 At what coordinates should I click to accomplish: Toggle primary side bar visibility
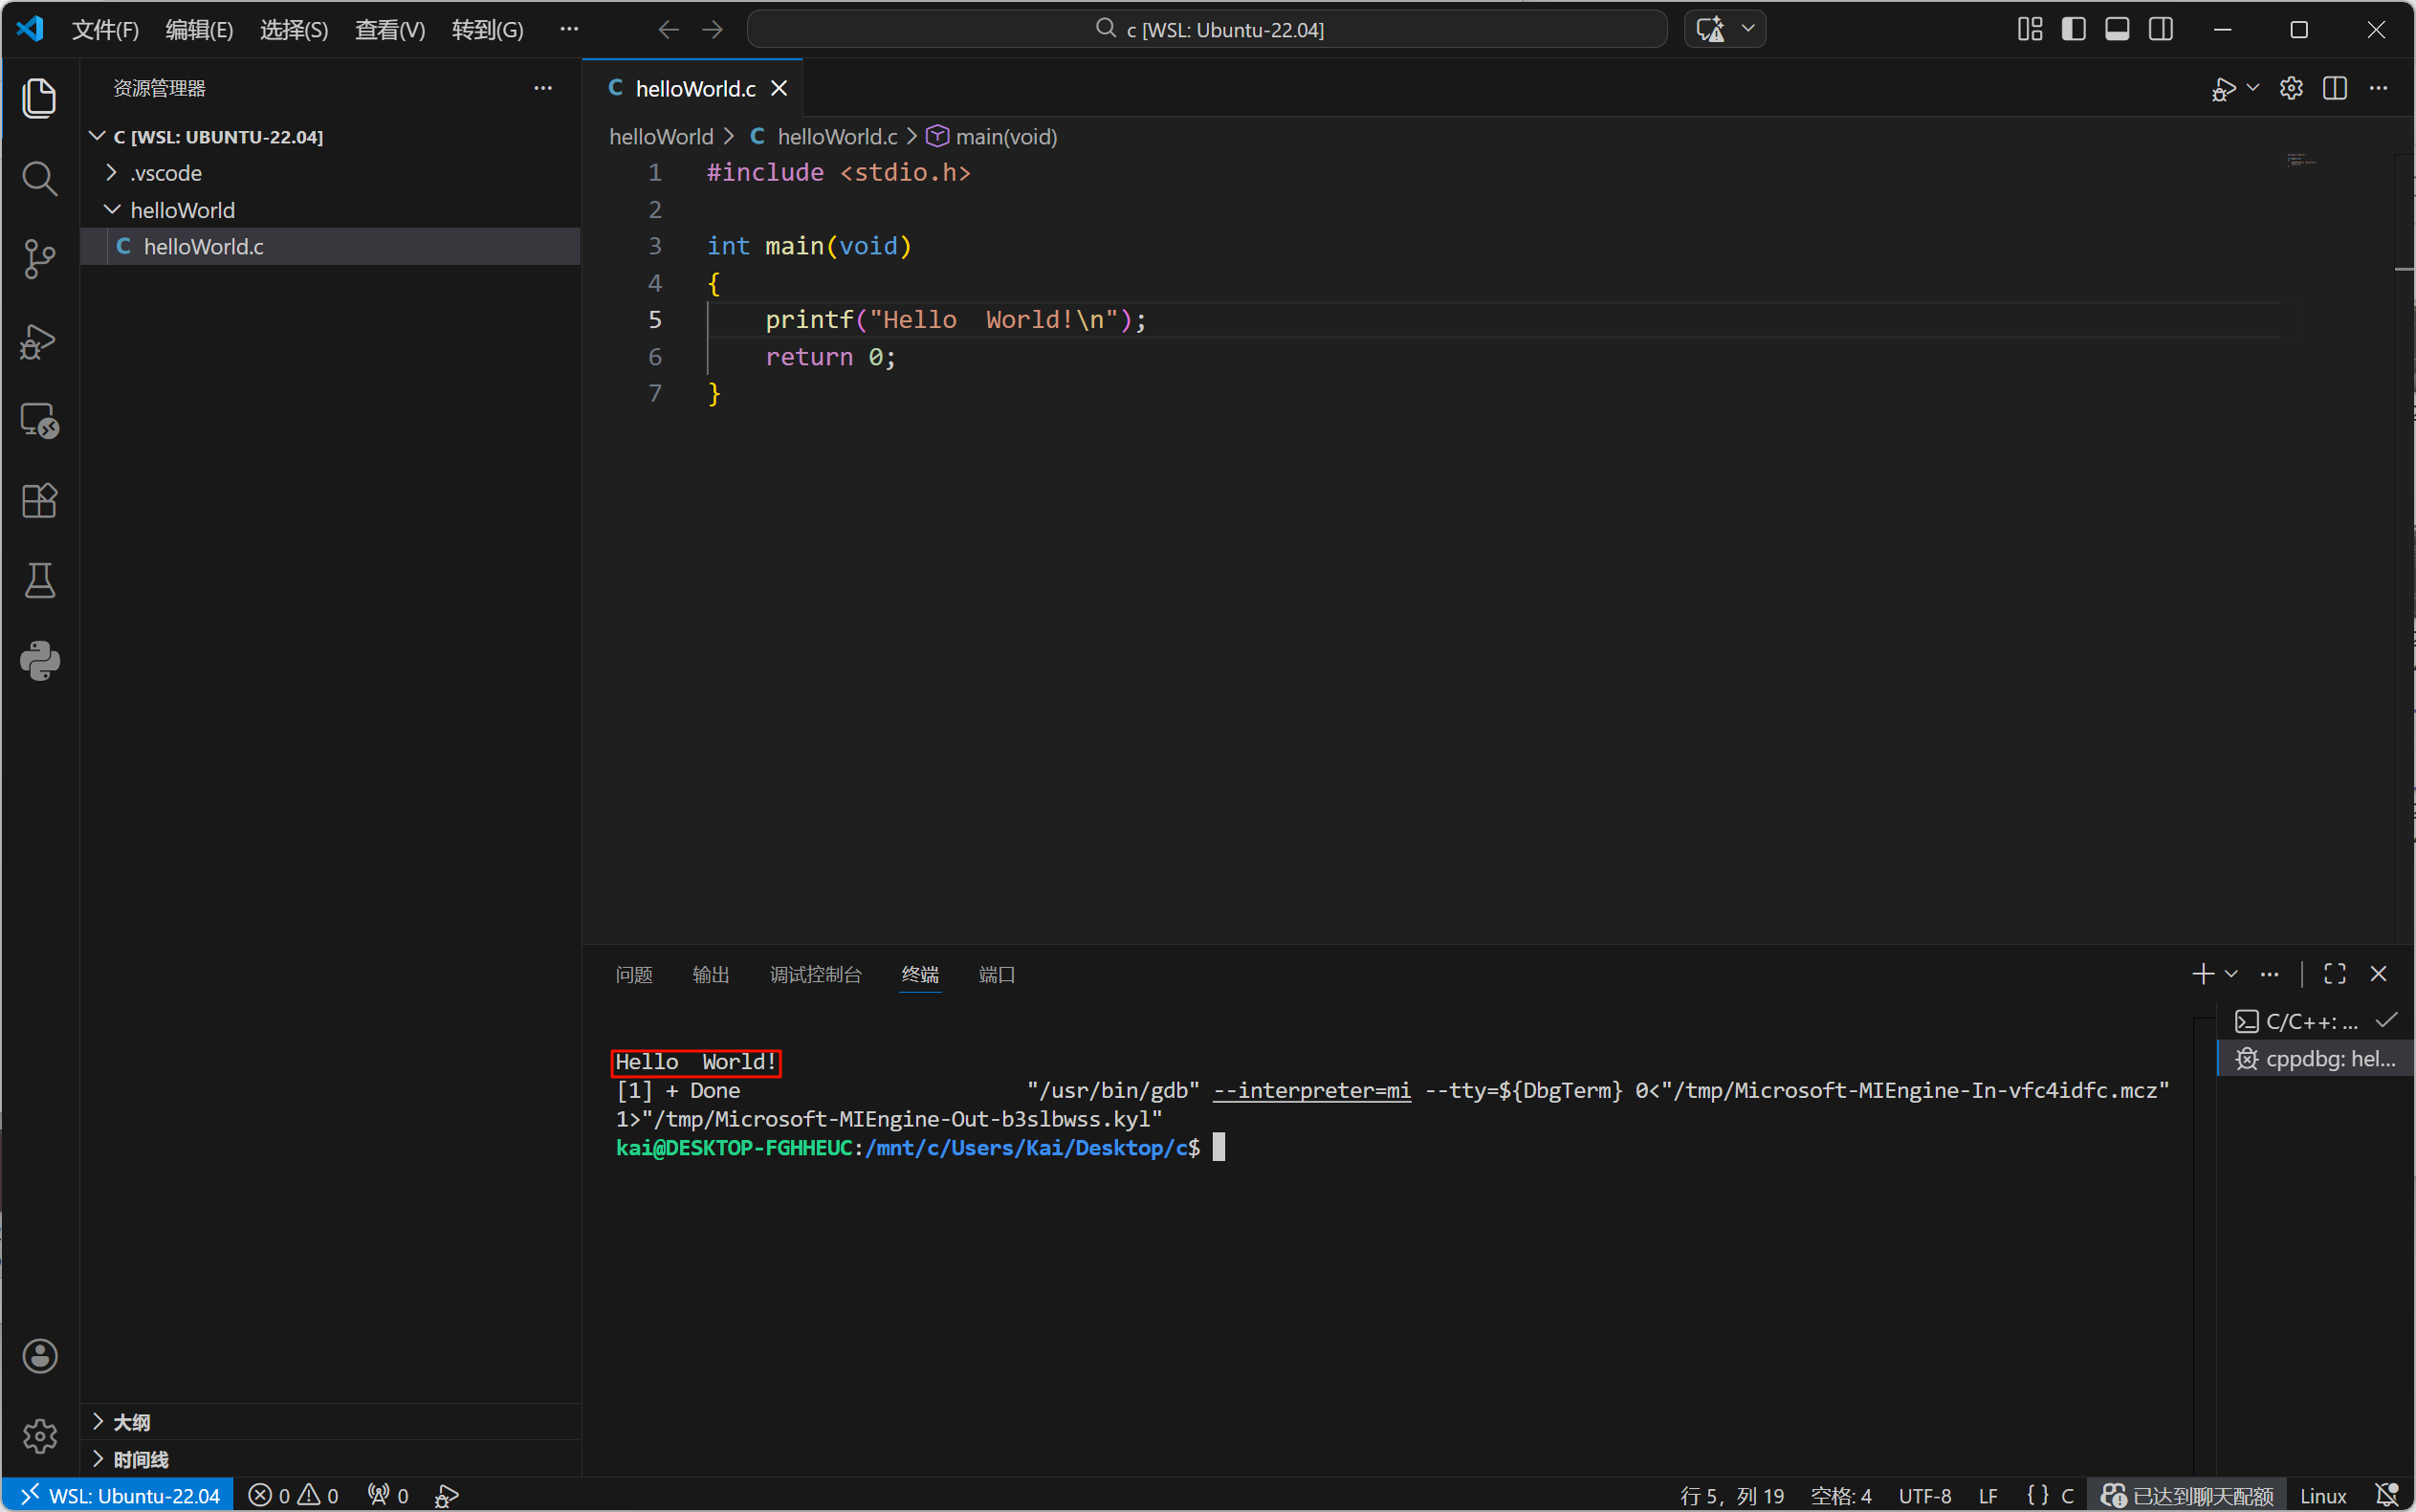[2073, 30]
